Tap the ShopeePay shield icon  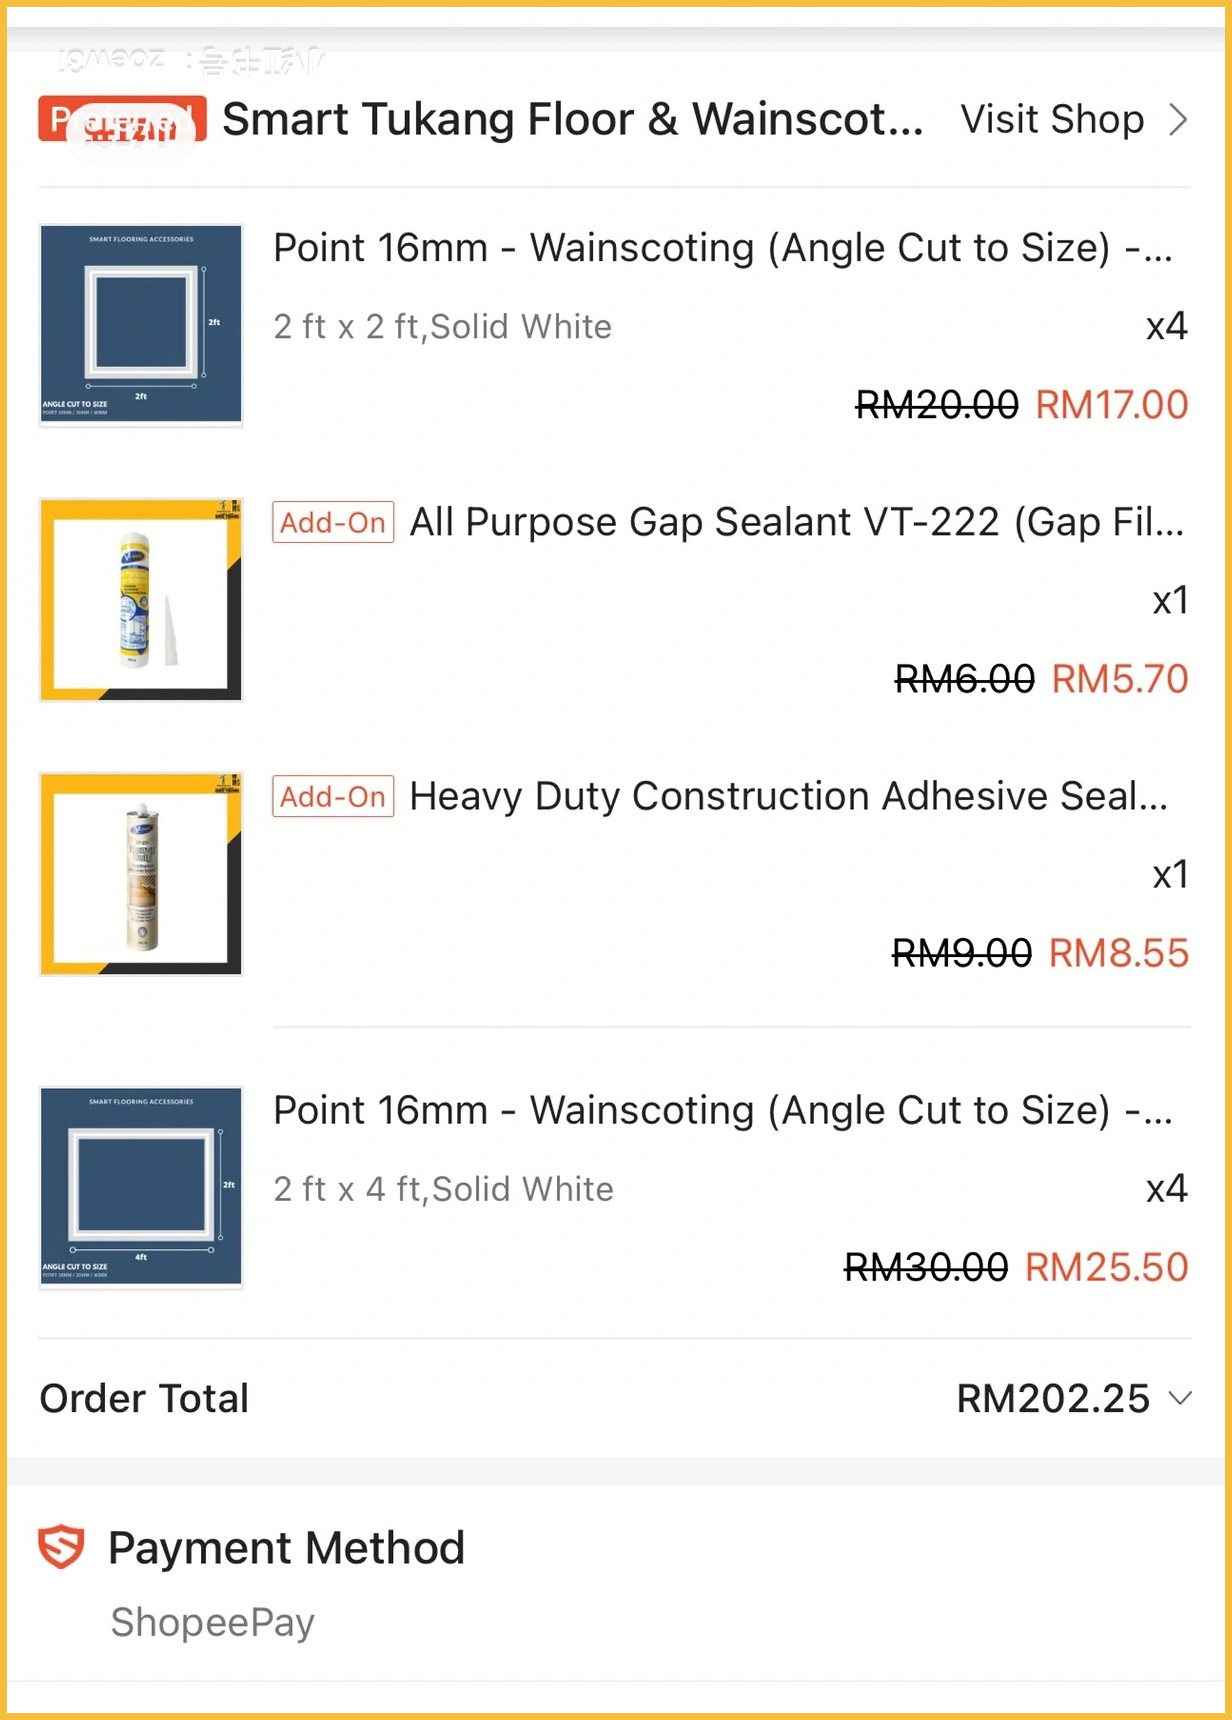pos(61,1547)
